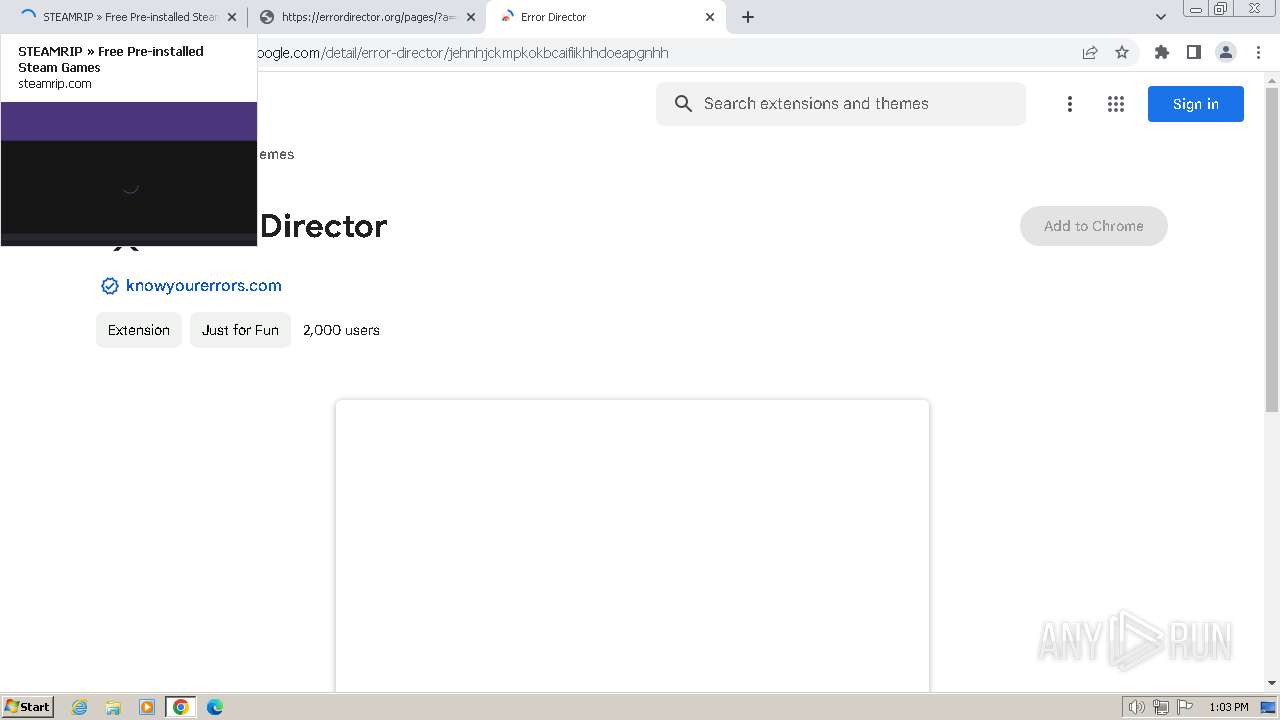Viewport: 1280px width, 720px height.
Task: Launch Internet Explorer from the taskbar
Action: (x=80, y=707)
